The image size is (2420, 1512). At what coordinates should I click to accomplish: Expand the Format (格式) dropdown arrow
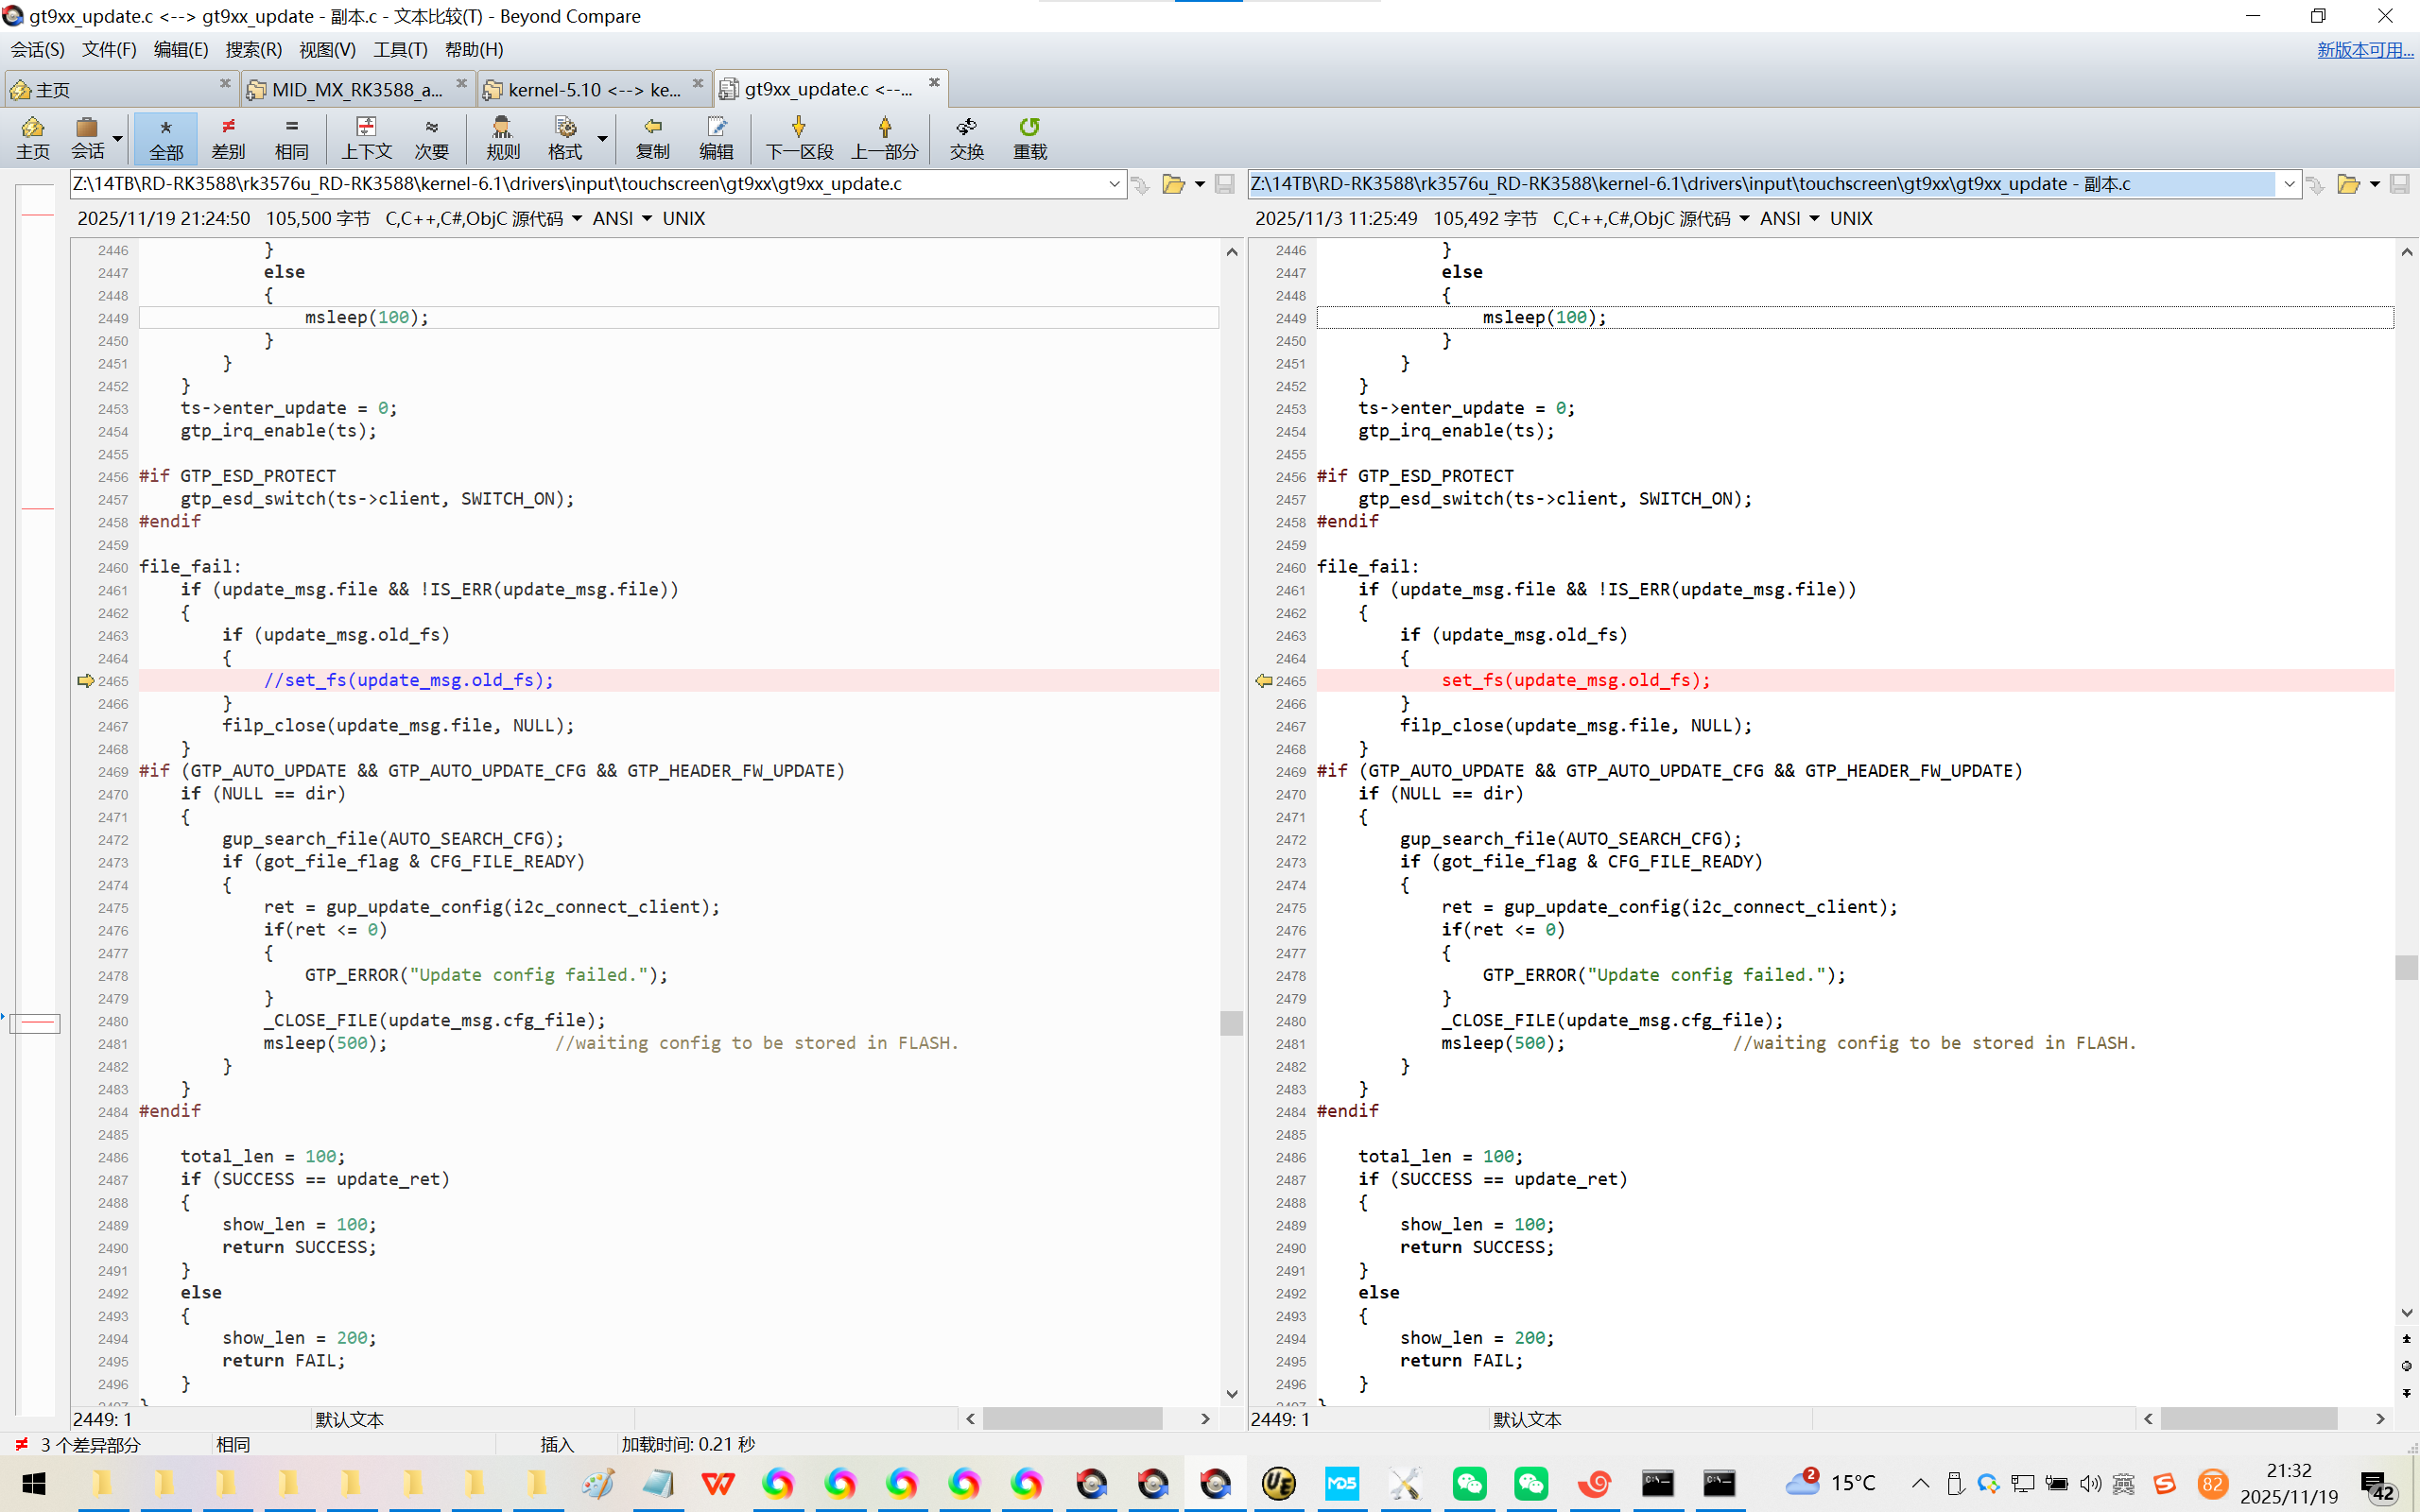tap(602, 138)
